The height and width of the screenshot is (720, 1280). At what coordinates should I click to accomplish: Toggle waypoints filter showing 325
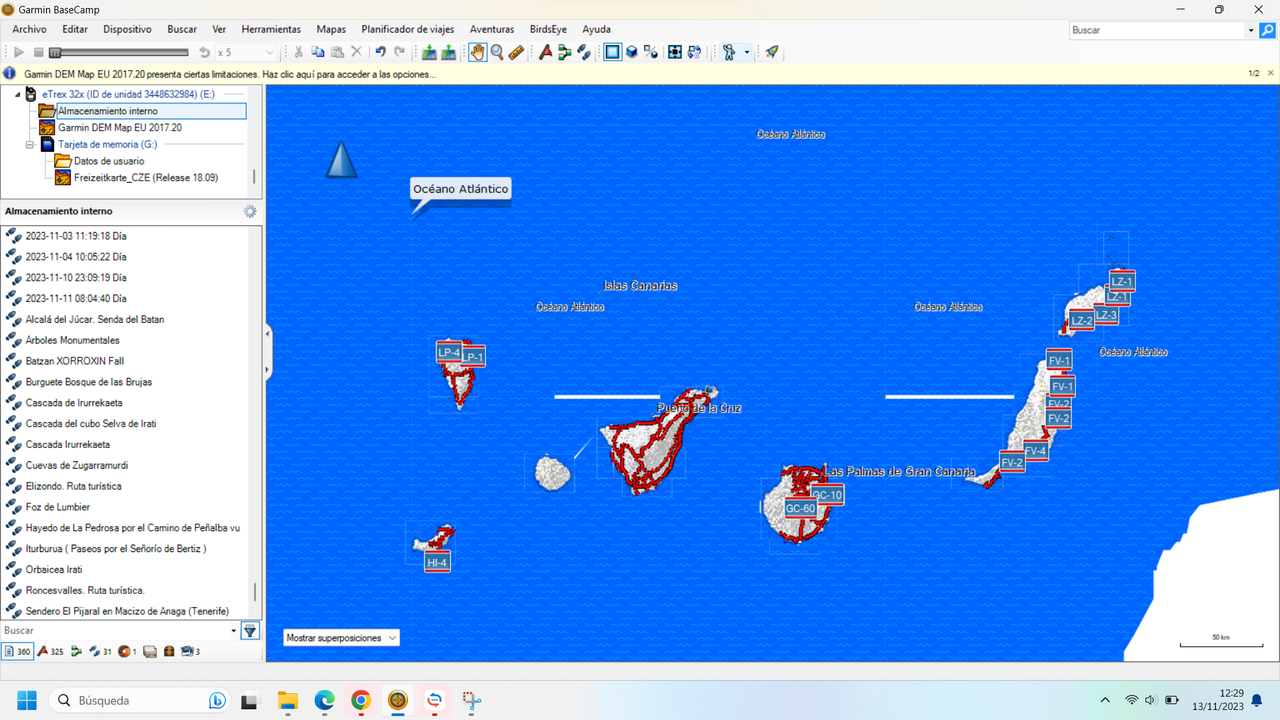[50, 651]
